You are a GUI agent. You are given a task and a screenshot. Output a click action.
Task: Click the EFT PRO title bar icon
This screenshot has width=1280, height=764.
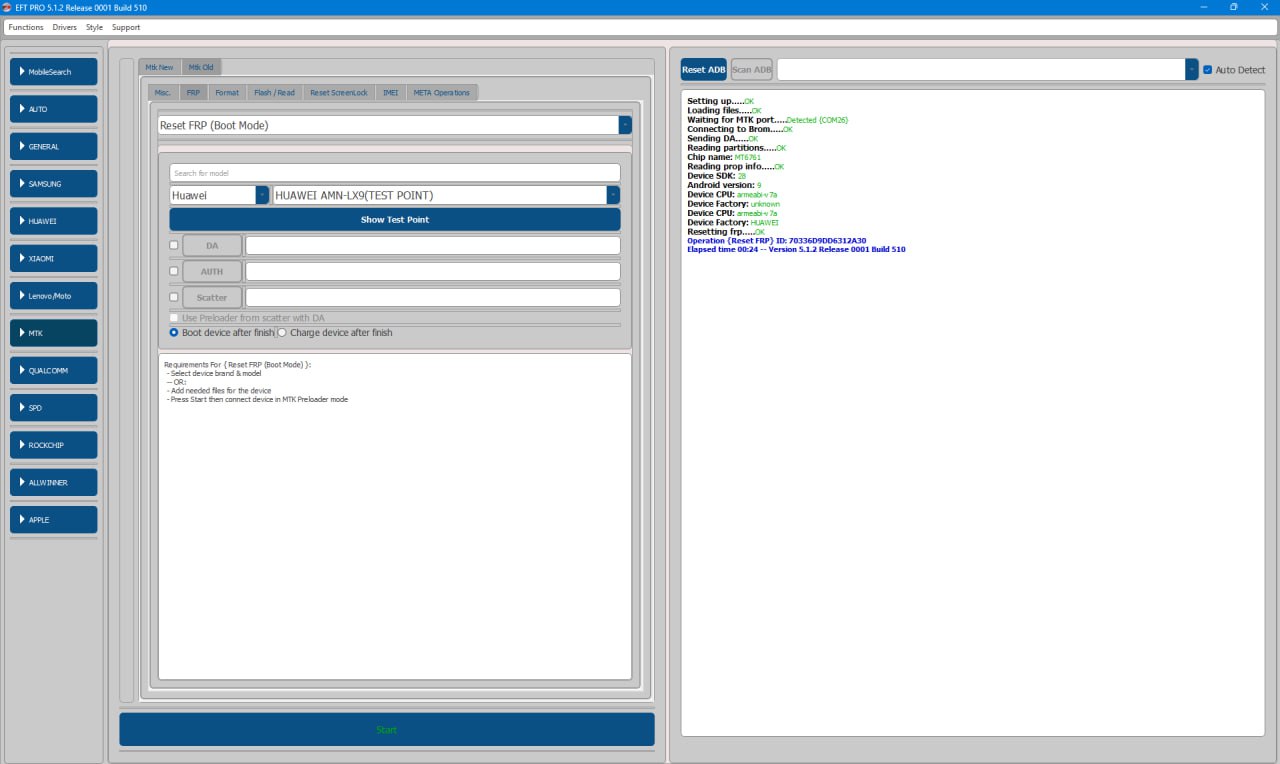[x=7, y=7]
